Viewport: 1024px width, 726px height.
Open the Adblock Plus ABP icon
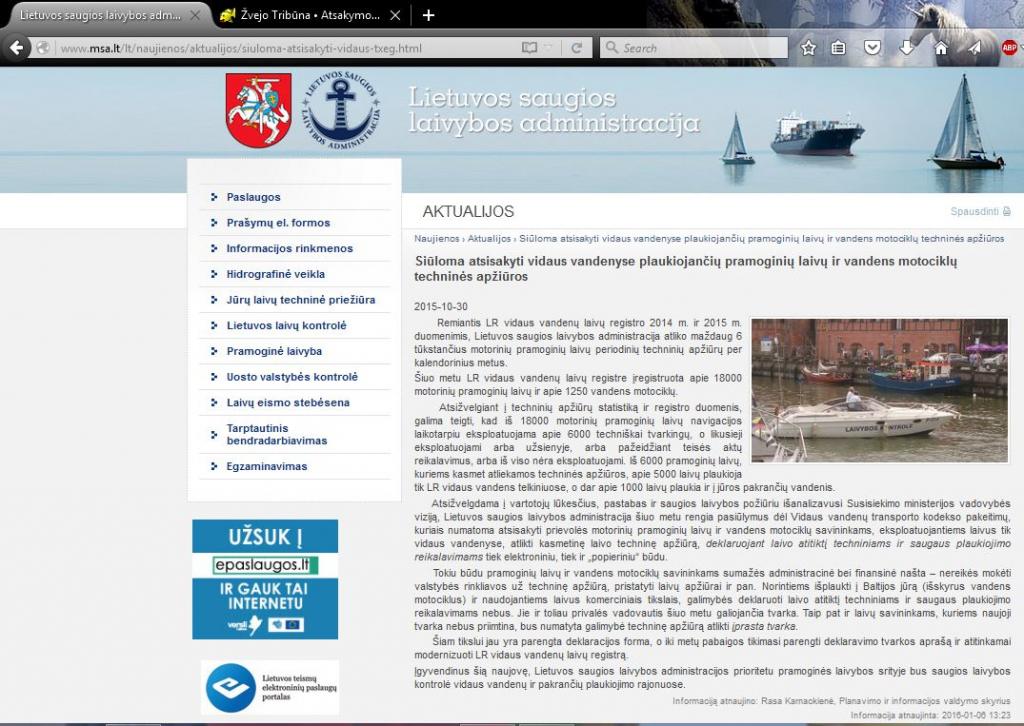(1010, 48)
